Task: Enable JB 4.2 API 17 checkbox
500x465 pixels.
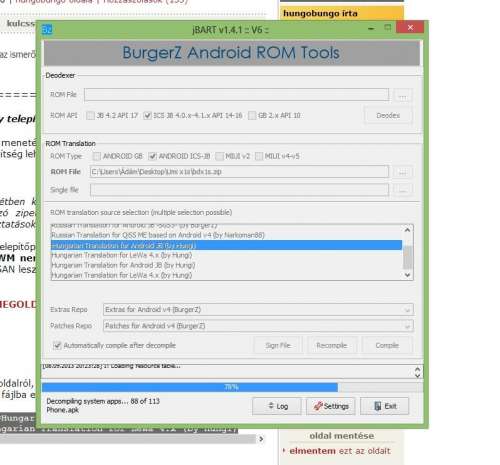Action: 90,115
